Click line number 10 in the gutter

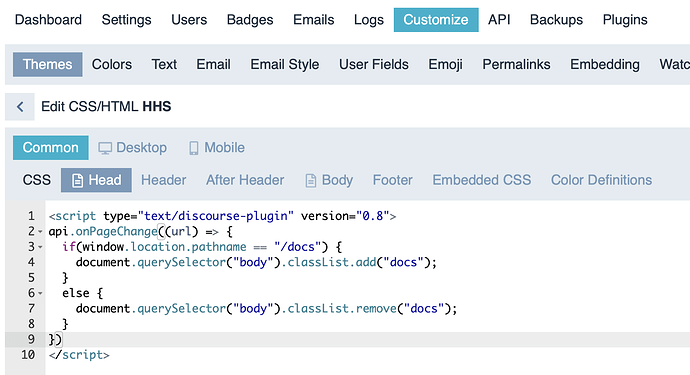coord(28,355)
